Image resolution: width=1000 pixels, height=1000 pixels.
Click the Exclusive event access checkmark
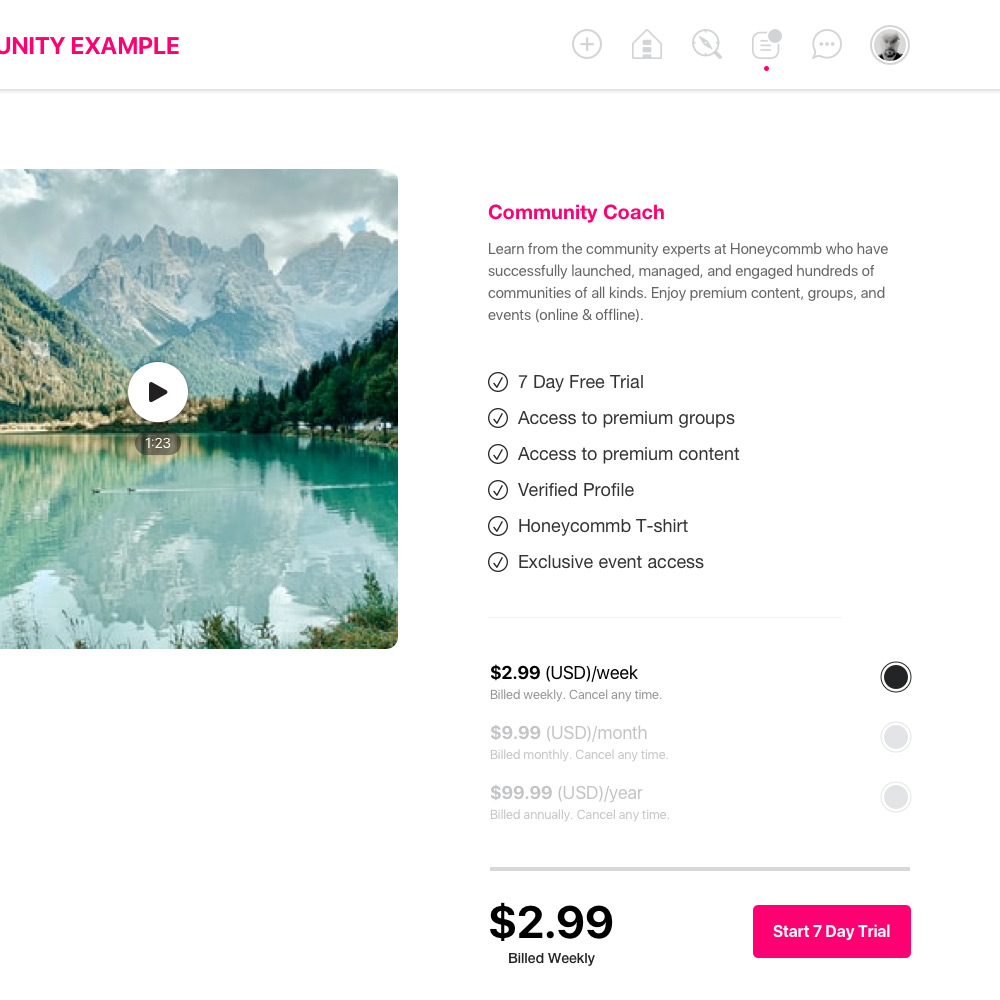pyautogui.click(x=498, y=562)
